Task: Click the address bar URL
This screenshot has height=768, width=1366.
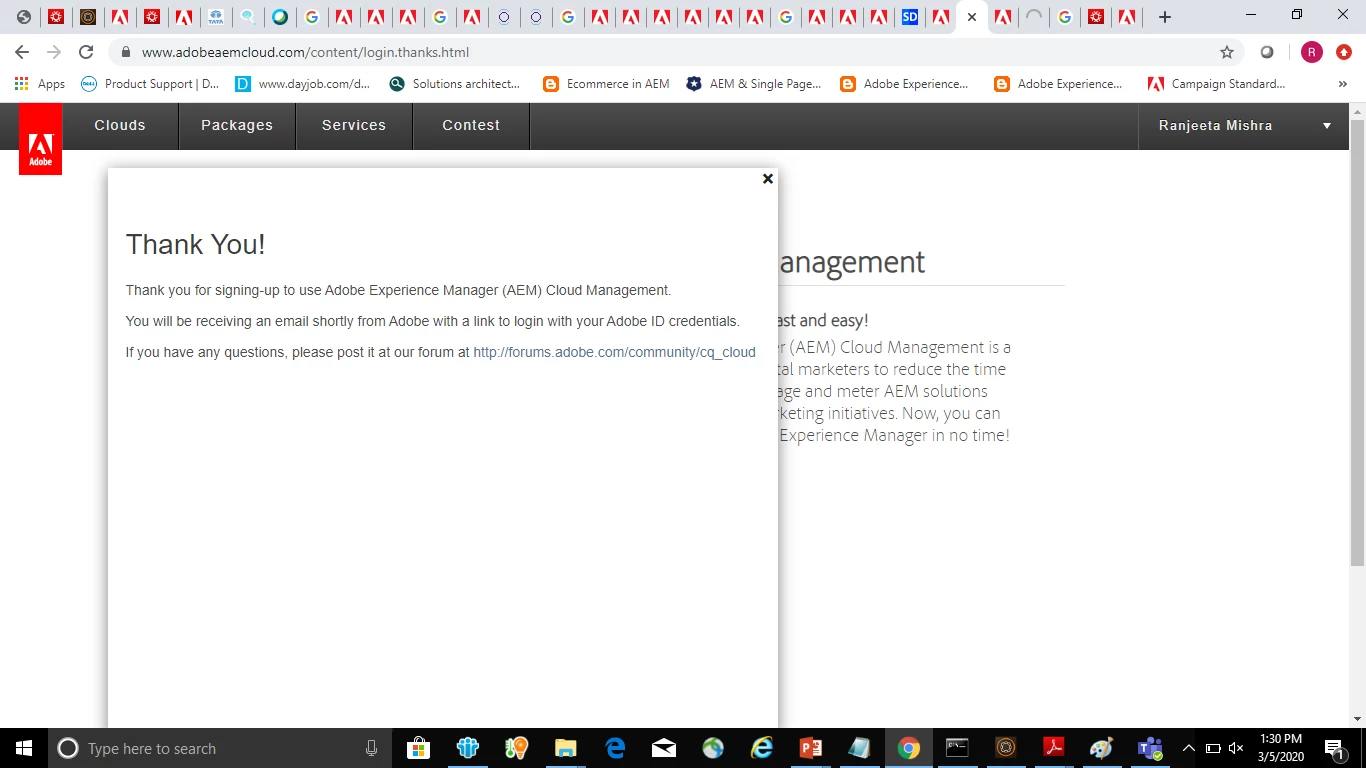Action: pyautogui.click(x=305, y=52)
